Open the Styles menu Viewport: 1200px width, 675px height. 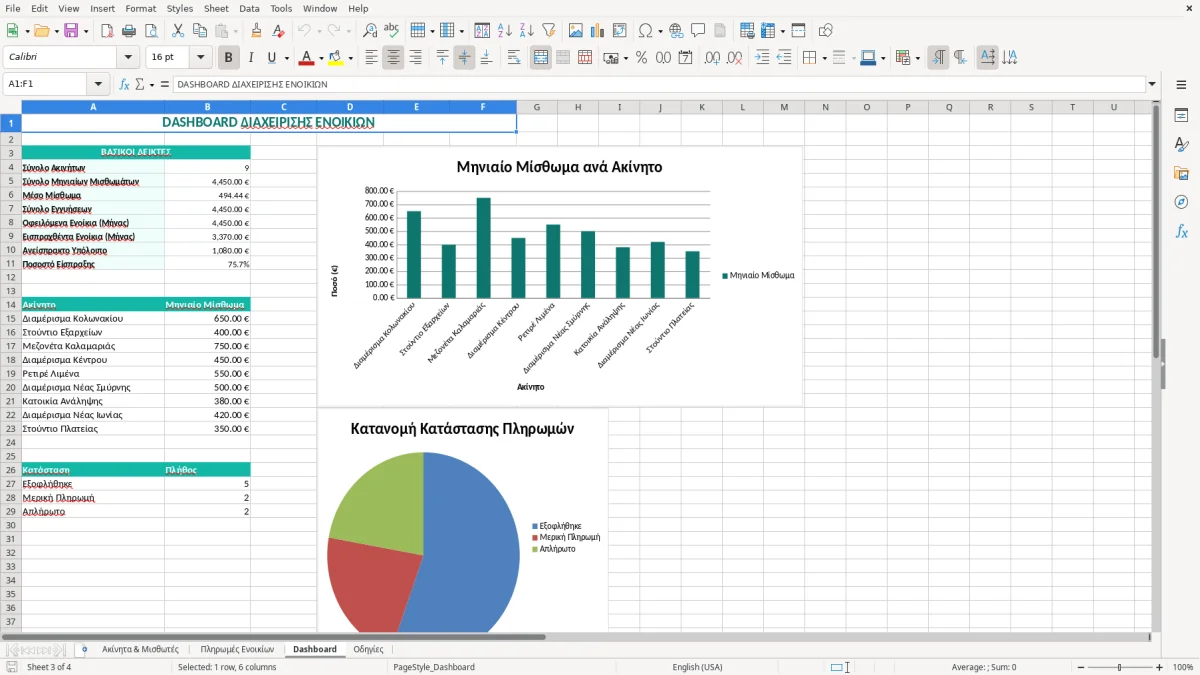180,8
